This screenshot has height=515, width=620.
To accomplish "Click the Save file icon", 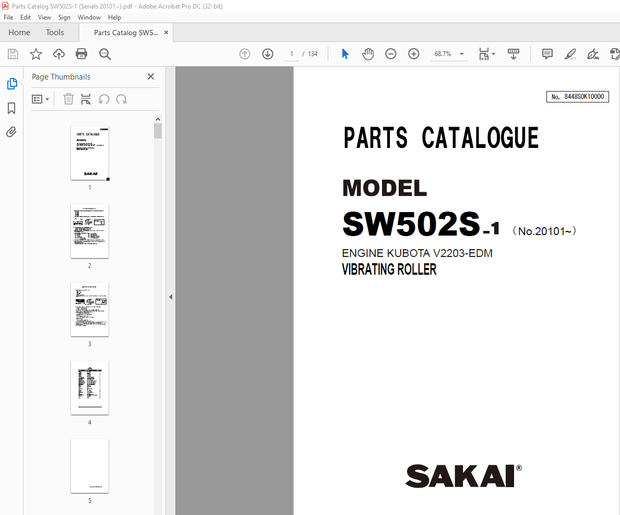I will click(13, 54).
